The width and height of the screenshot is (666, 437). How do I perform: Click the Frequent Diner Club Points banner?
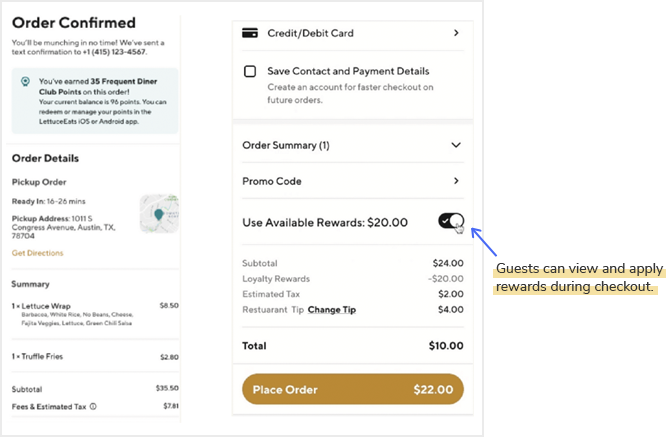pyautogui.click(x=95, y=101)
